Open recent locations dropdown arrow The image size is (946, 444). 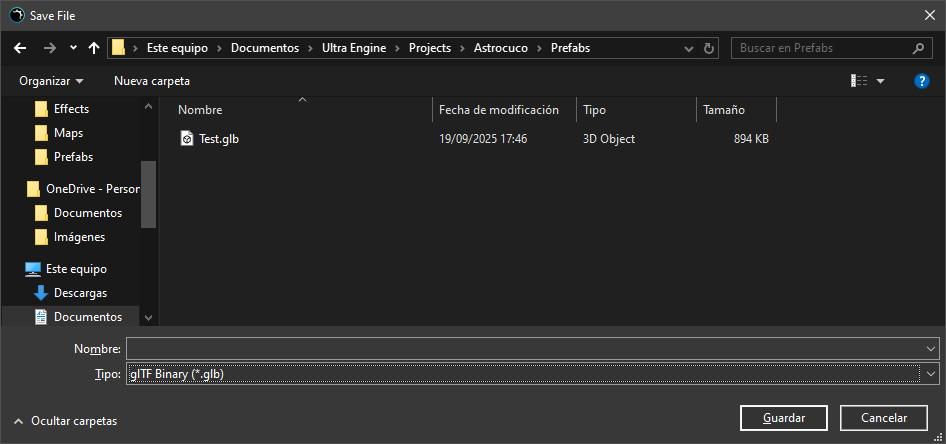(73, 48)
